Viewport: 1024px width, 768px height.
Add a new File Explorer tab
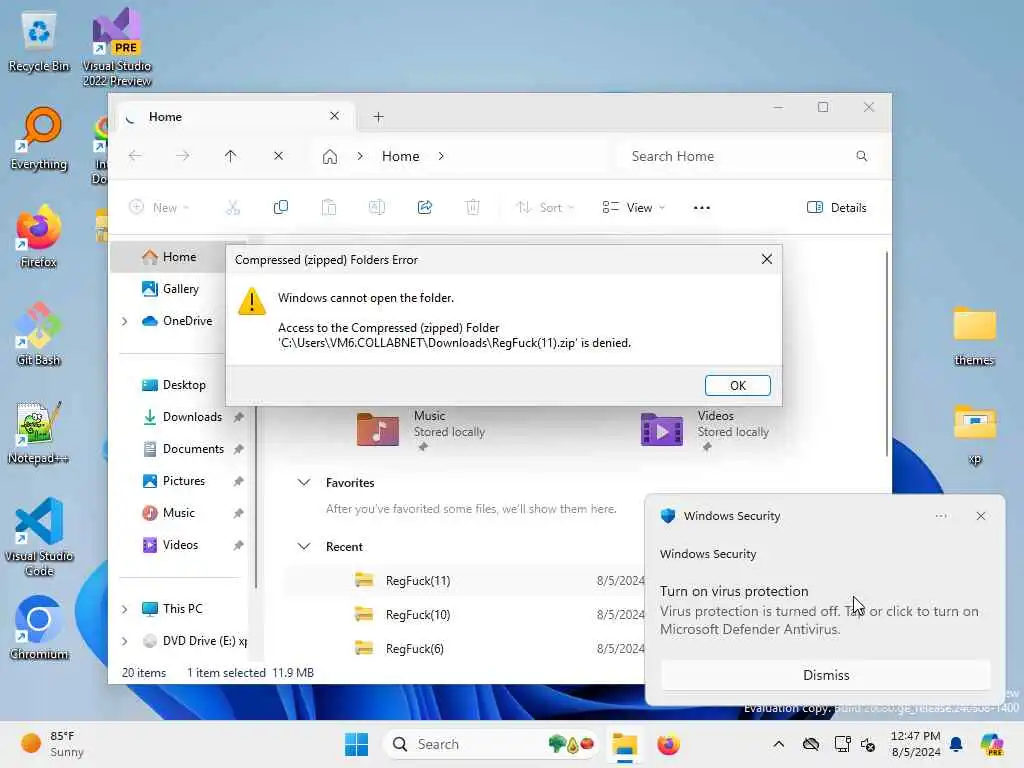pos(378,117)
